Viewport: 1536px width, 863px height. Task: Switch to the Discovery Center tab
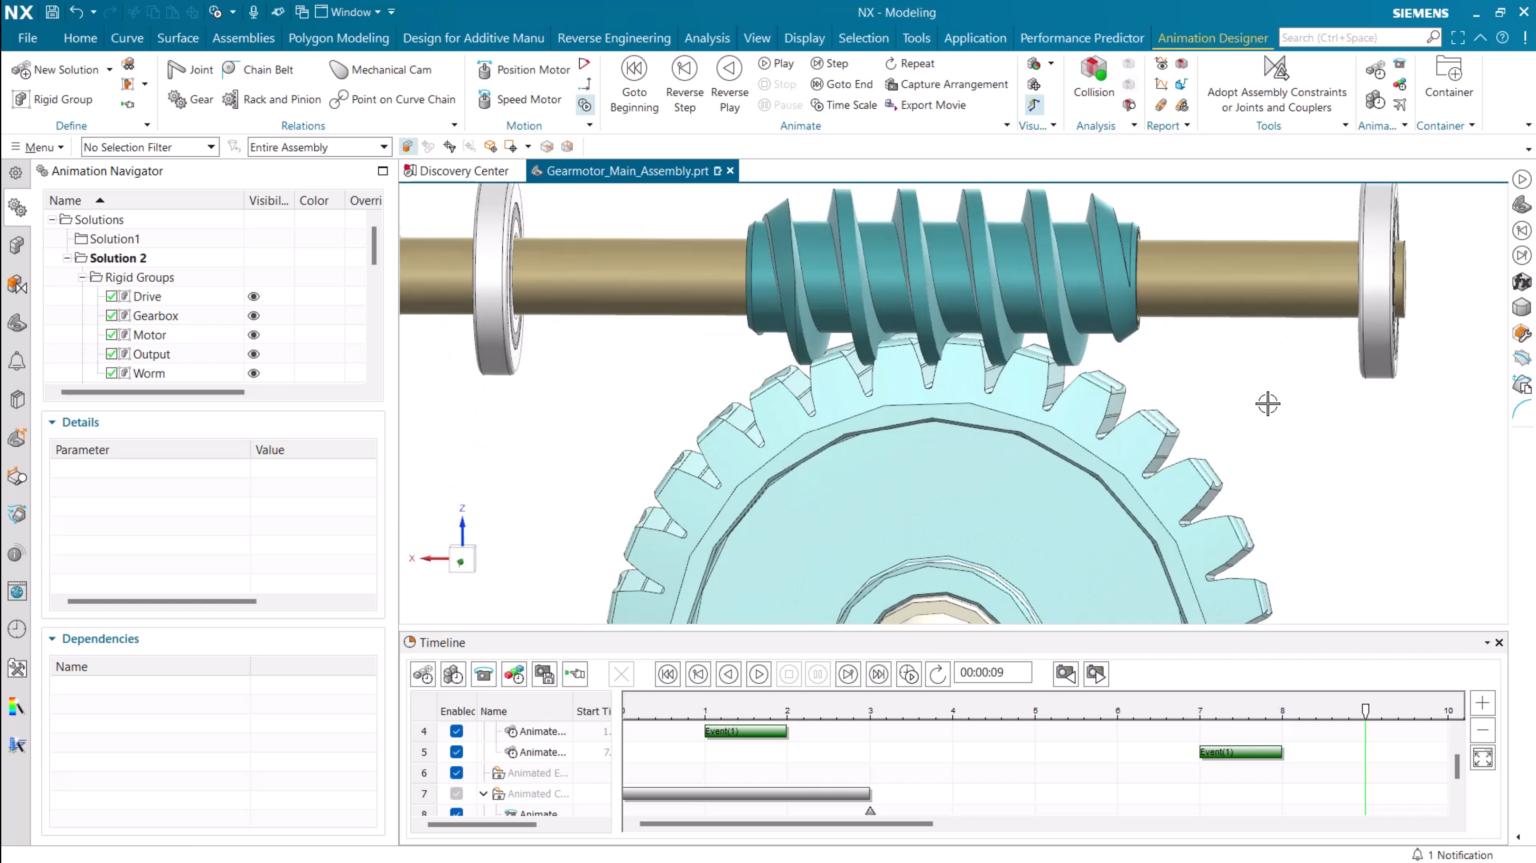pos(456,171)
